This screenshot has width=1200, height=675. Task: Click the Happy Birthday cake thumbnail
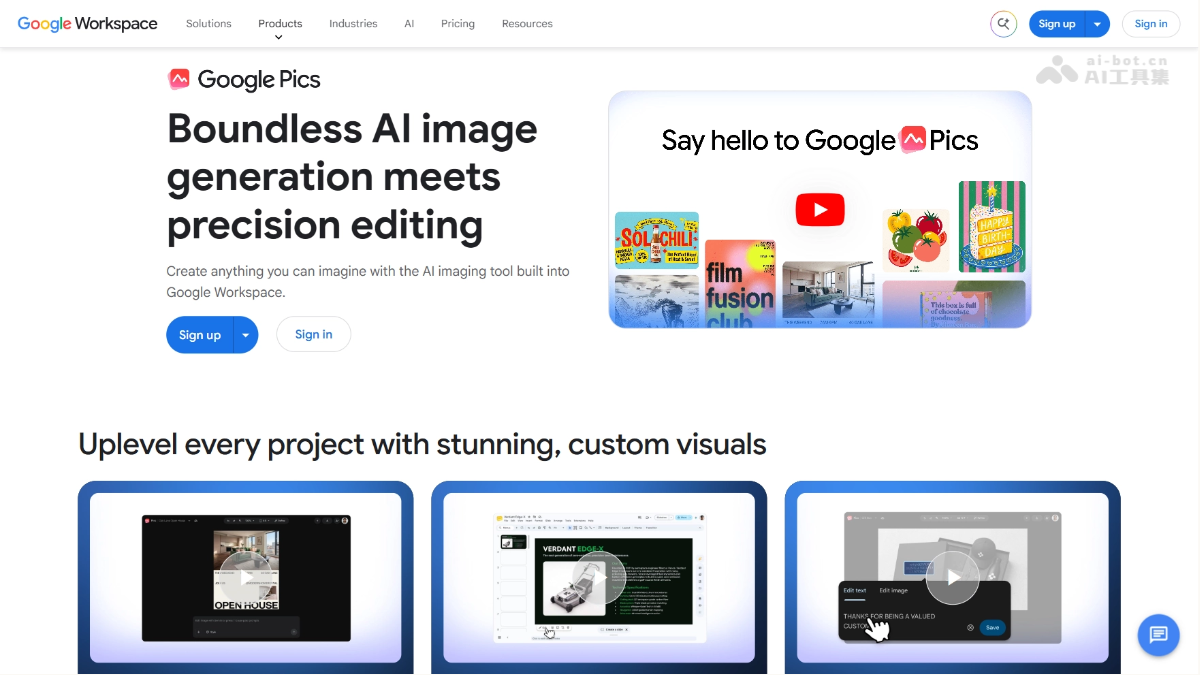(992, 227)
